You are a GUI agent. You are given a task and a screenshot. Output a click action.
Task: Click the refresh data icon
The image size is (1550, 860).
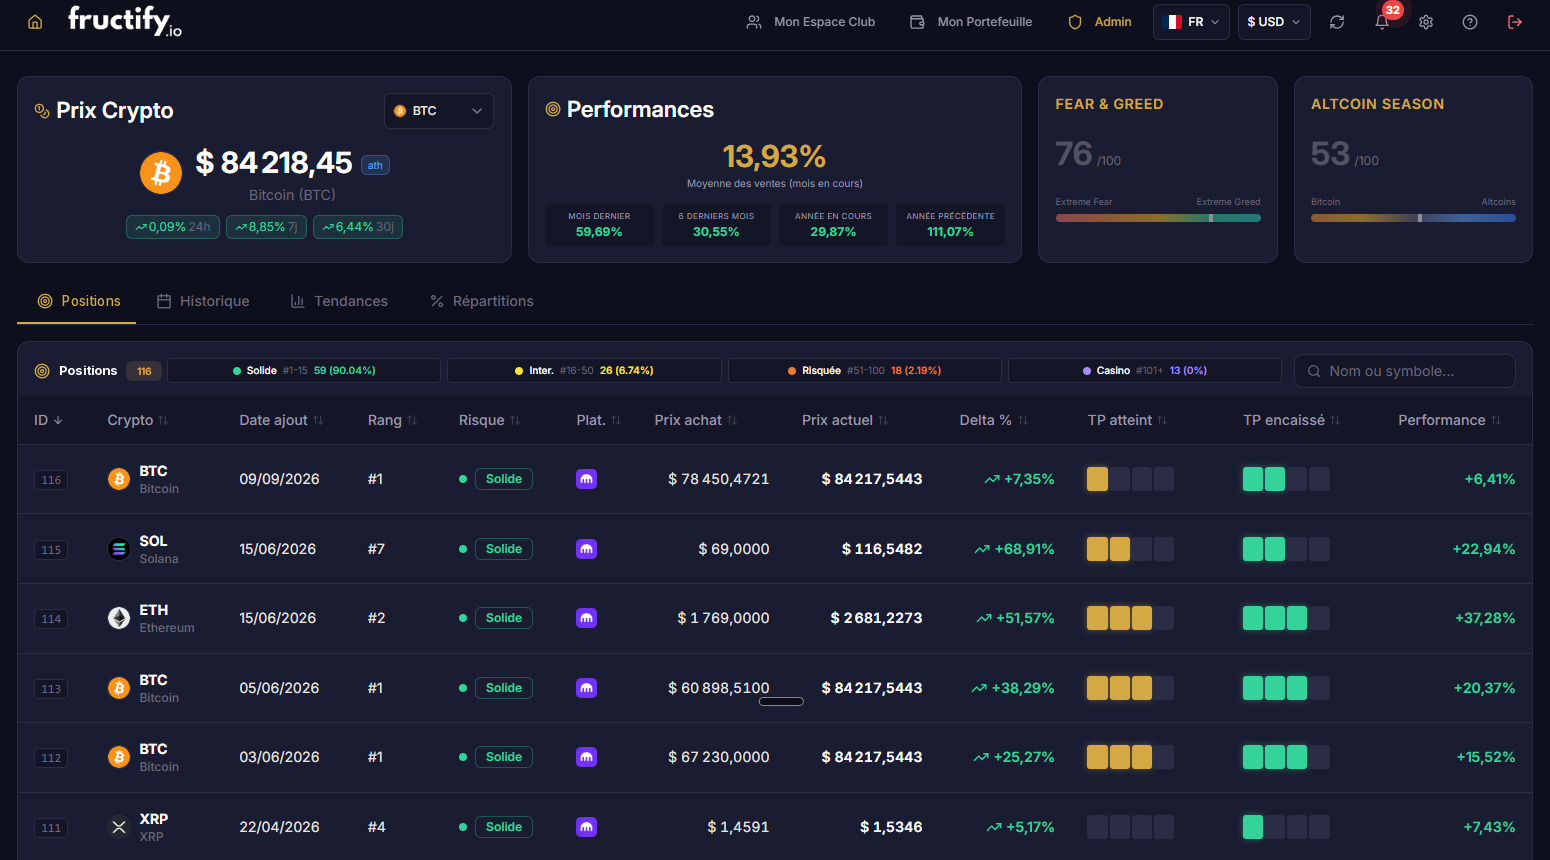click(1337, 22)
